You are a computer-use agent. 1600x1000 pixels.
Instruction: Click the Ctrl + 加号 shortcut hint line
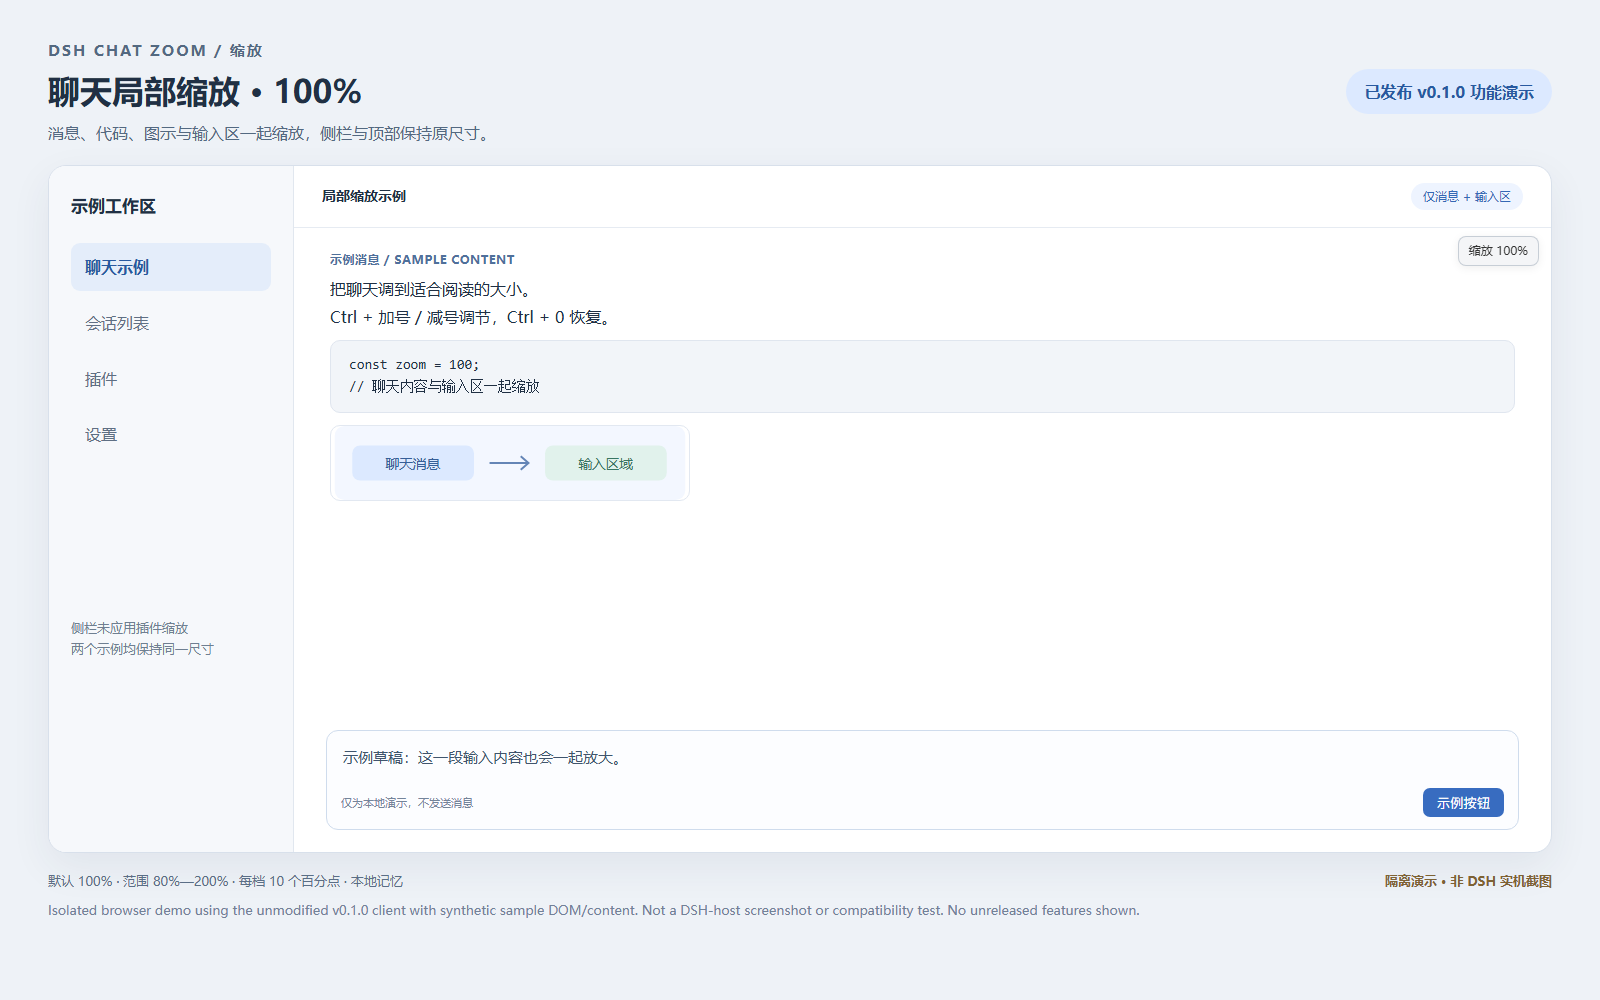pyautogui.click(x=473, y=318)
